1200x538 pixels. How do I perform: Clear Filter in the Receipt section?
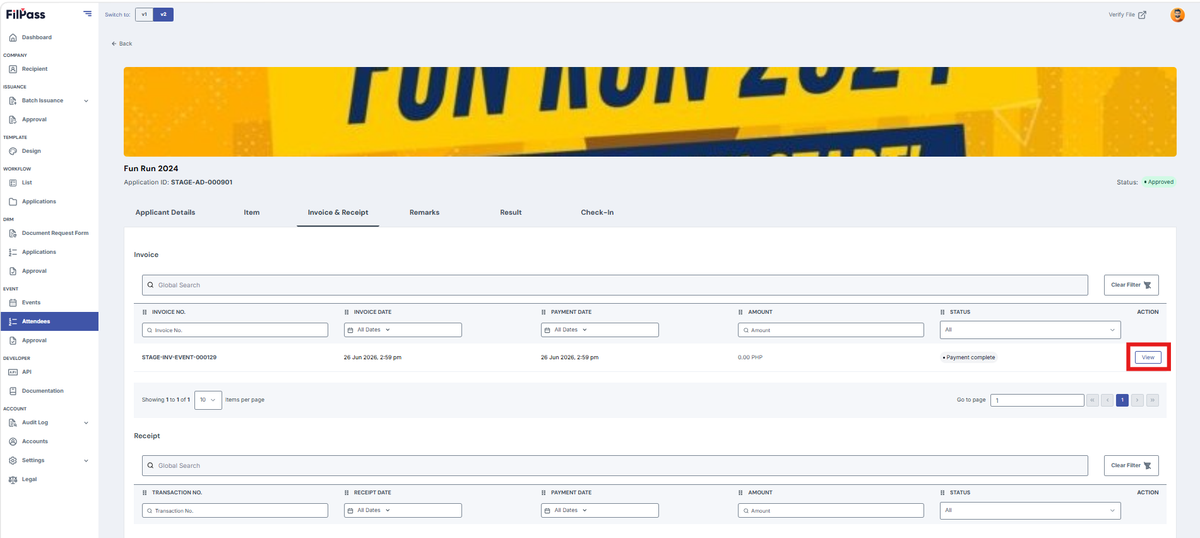tap(1131, 465)
